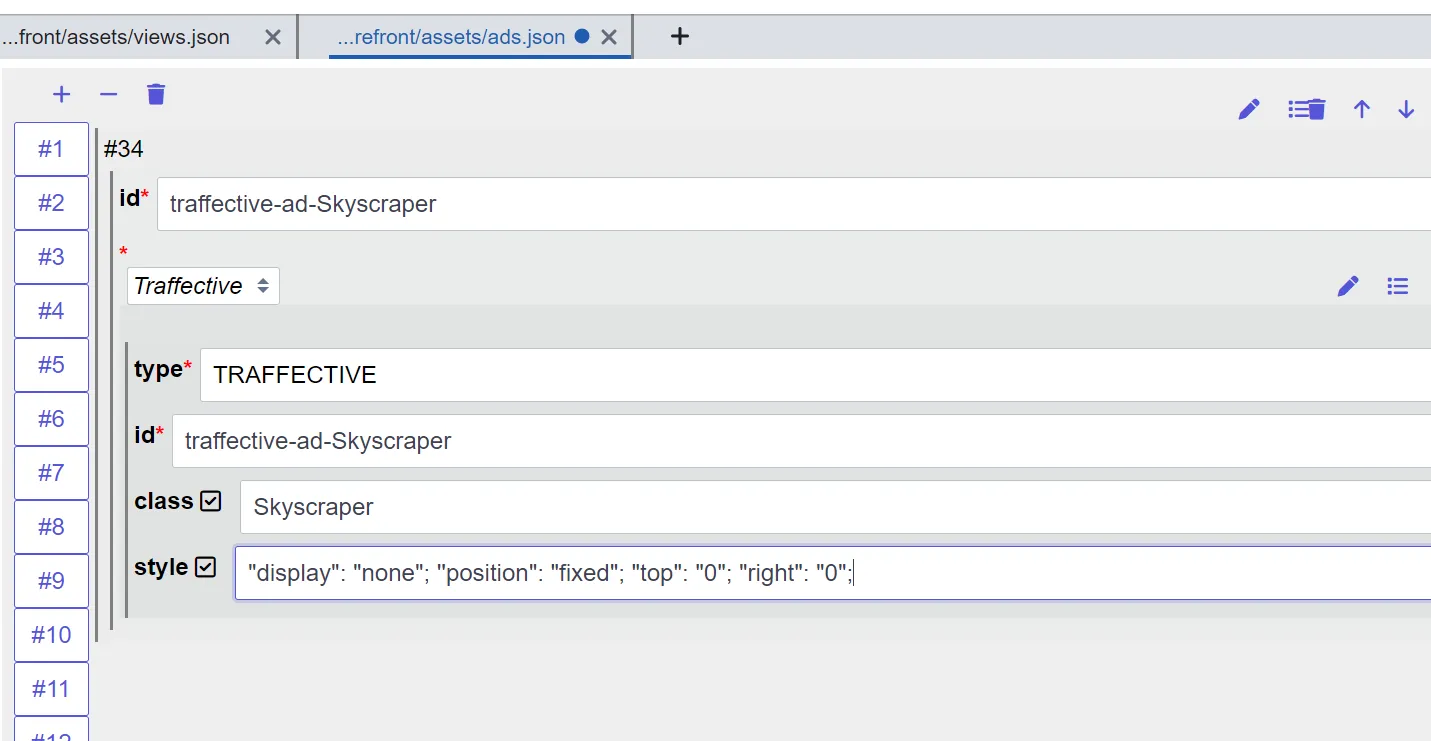Close the views.json tab
The width and height of the screenshot is (1431, 741).
pyautogui.click(x=273, y=37)
